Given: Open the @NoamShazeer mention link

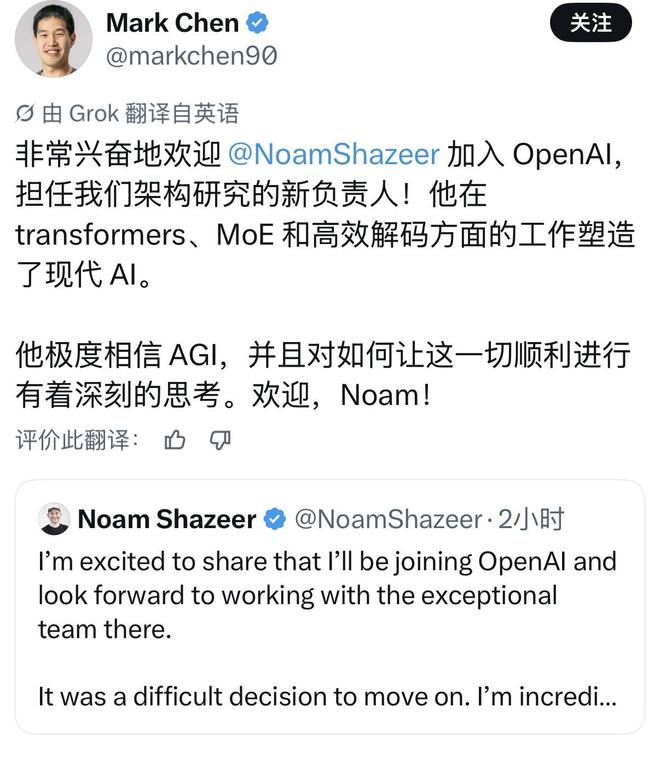Looking at the screenshot, I should click(333, 154).
